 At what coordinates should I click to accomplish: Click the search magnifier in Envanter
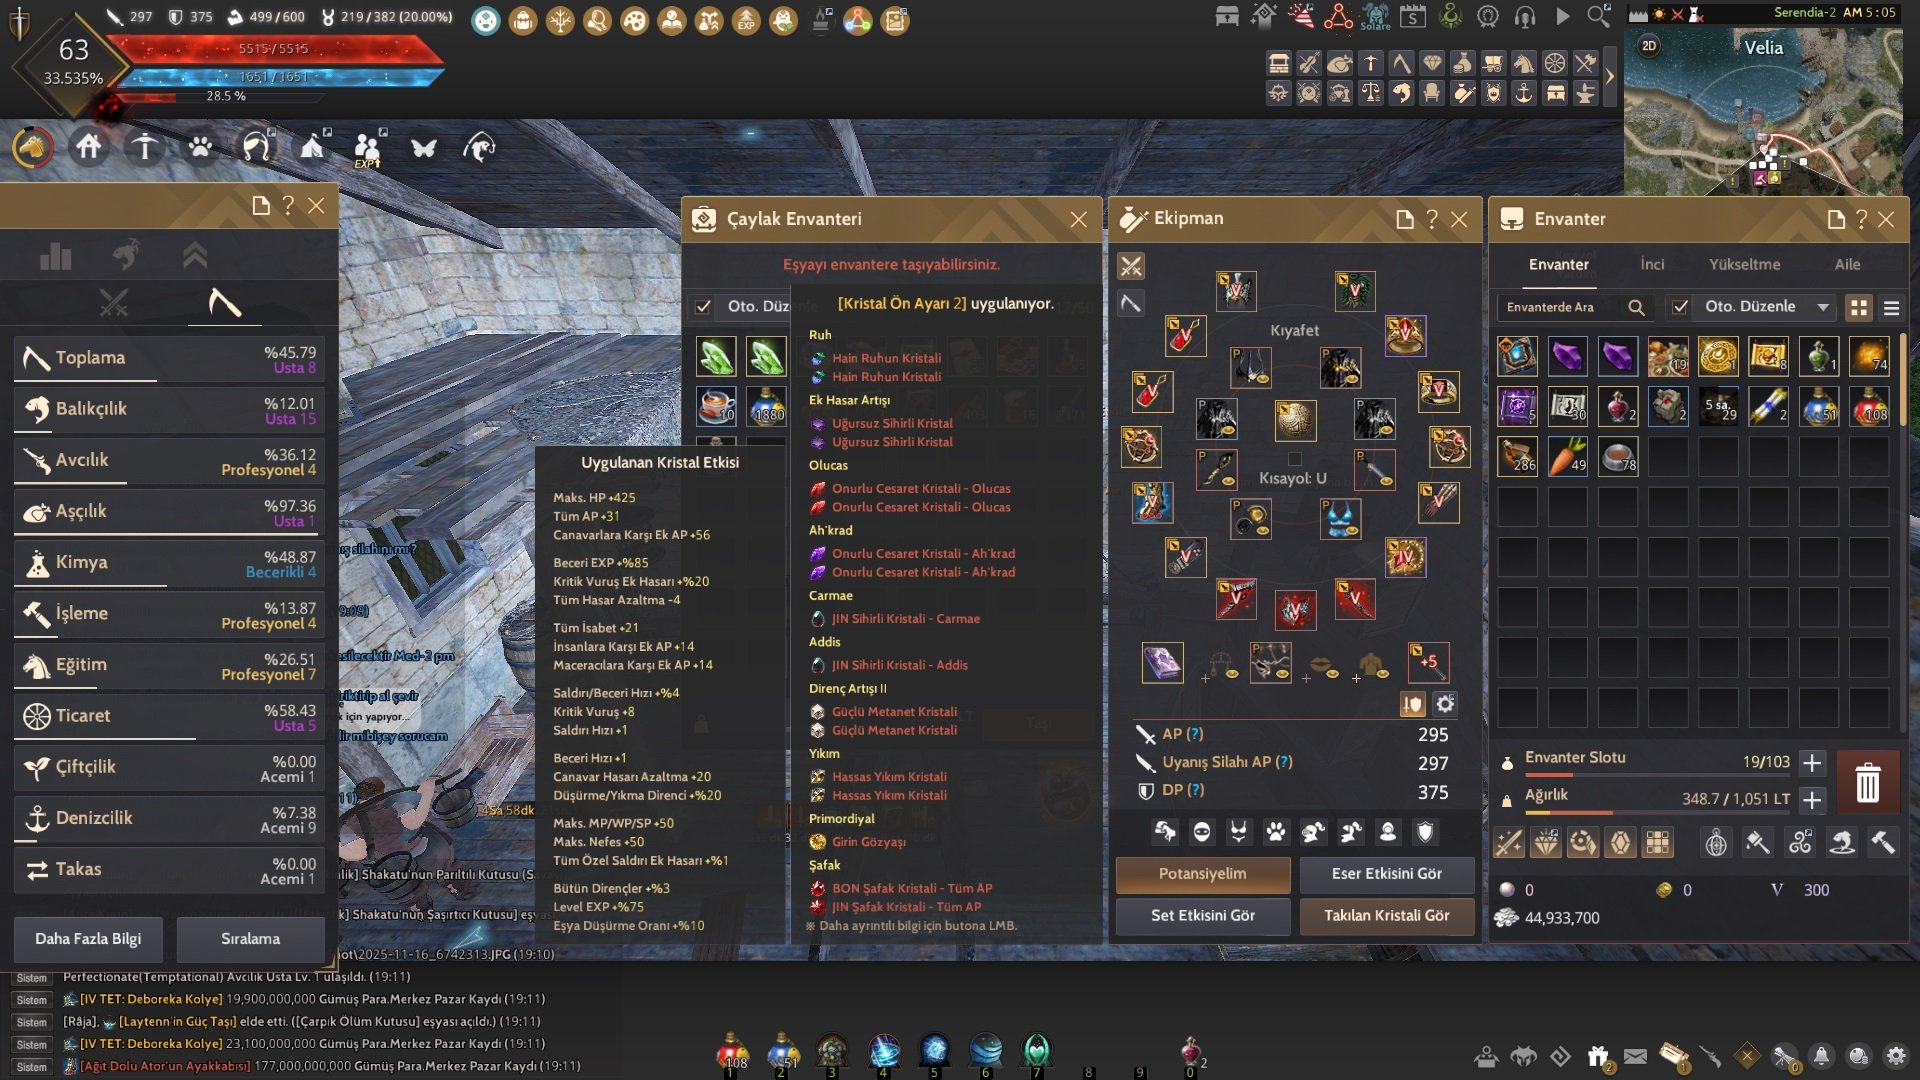1636,307
